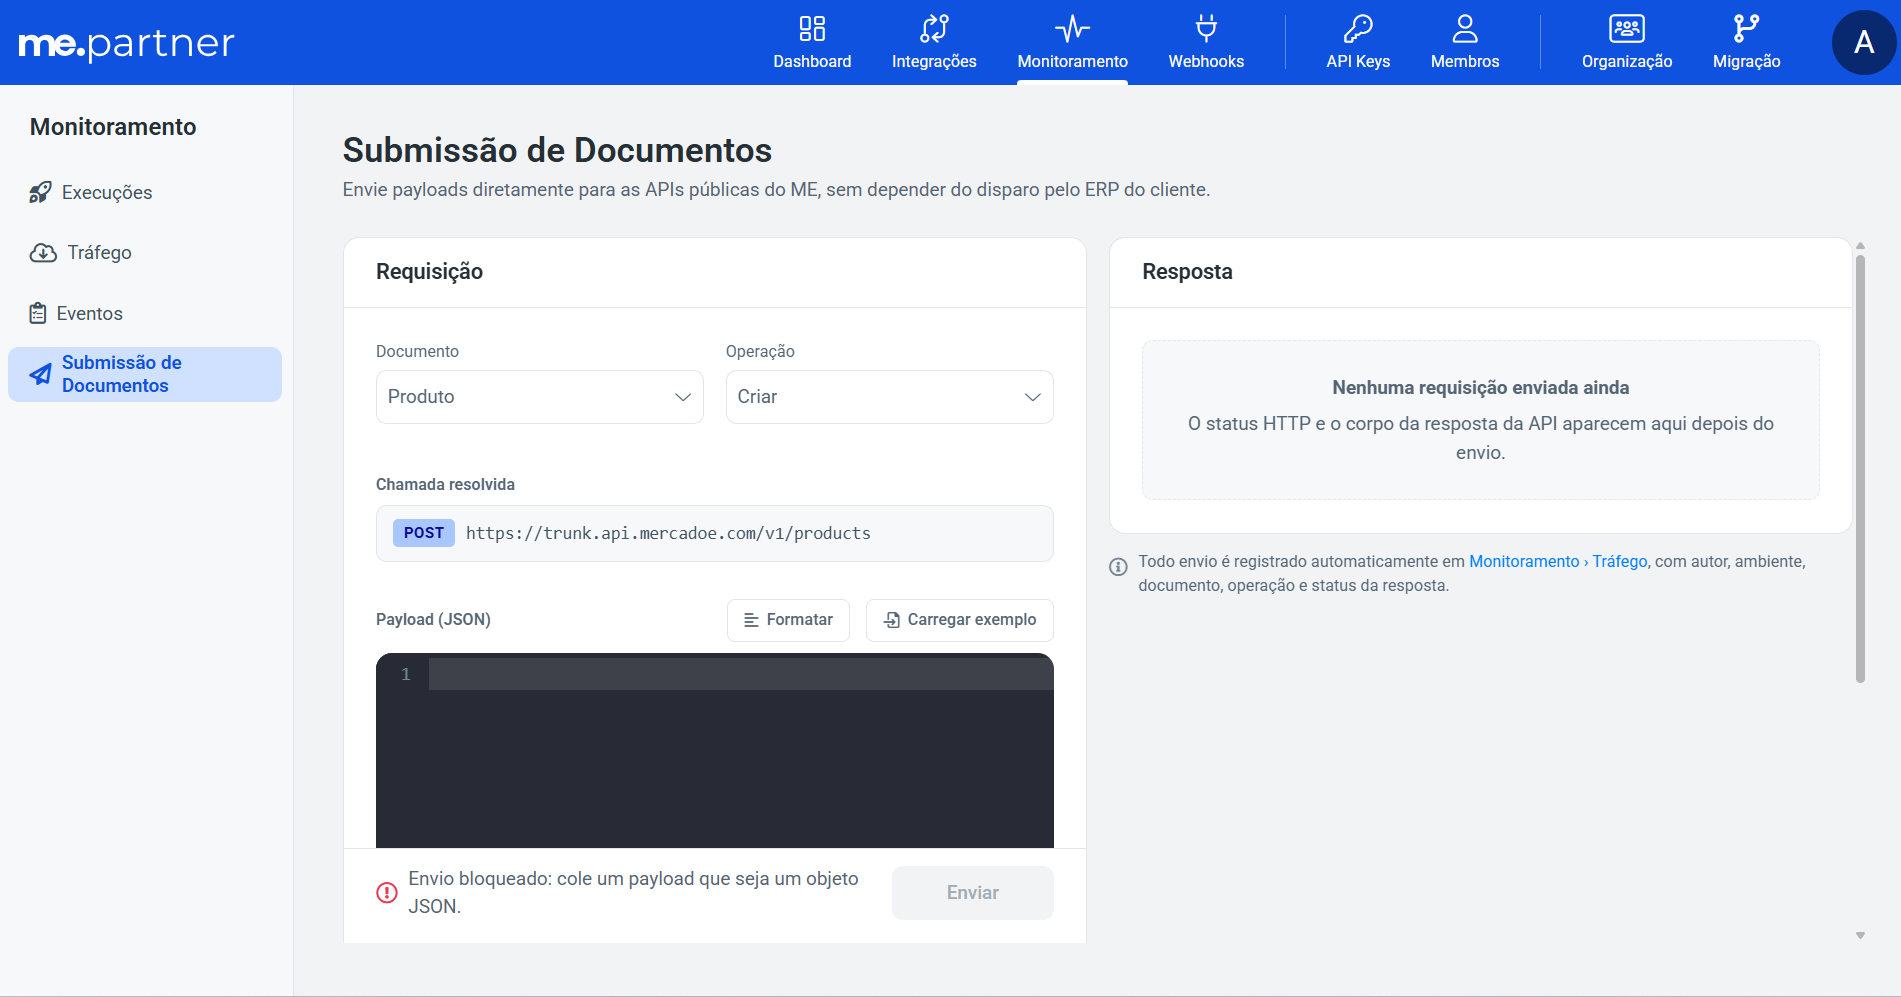The image size is (1901, 997).
Task: Click the paper plane Submissão icon
Action: [x=41, y=375]
